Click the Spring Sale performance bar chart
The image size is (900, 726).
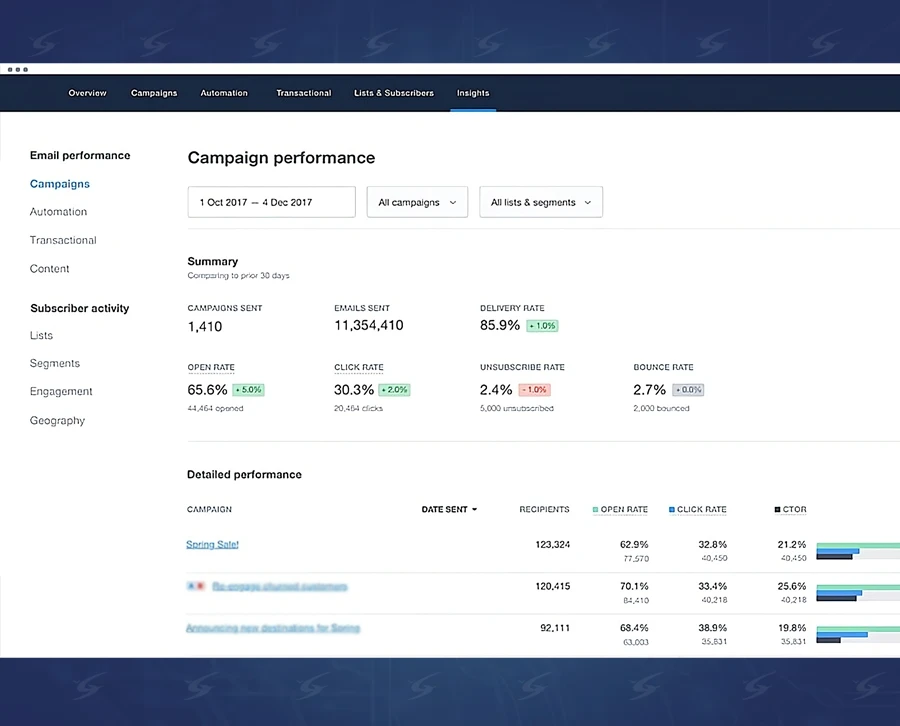point(856,551)
